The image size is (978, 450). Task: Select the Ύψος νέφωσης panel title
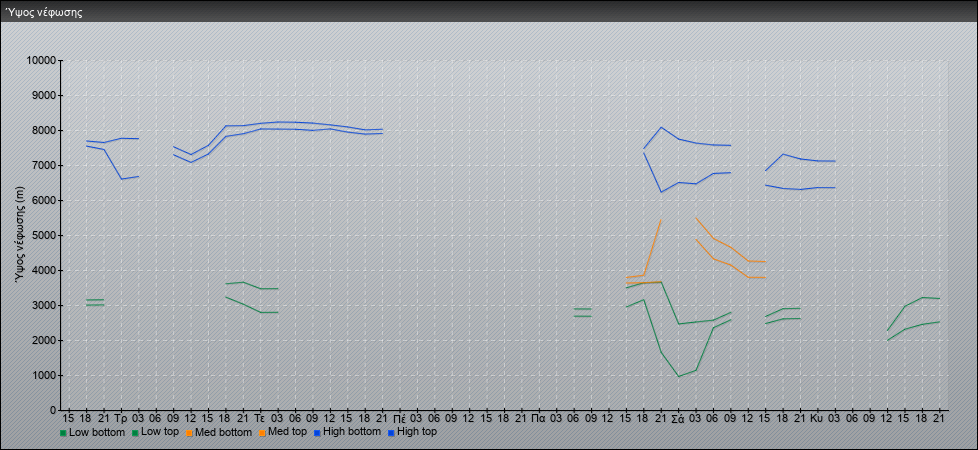click(x=44, y=12)
